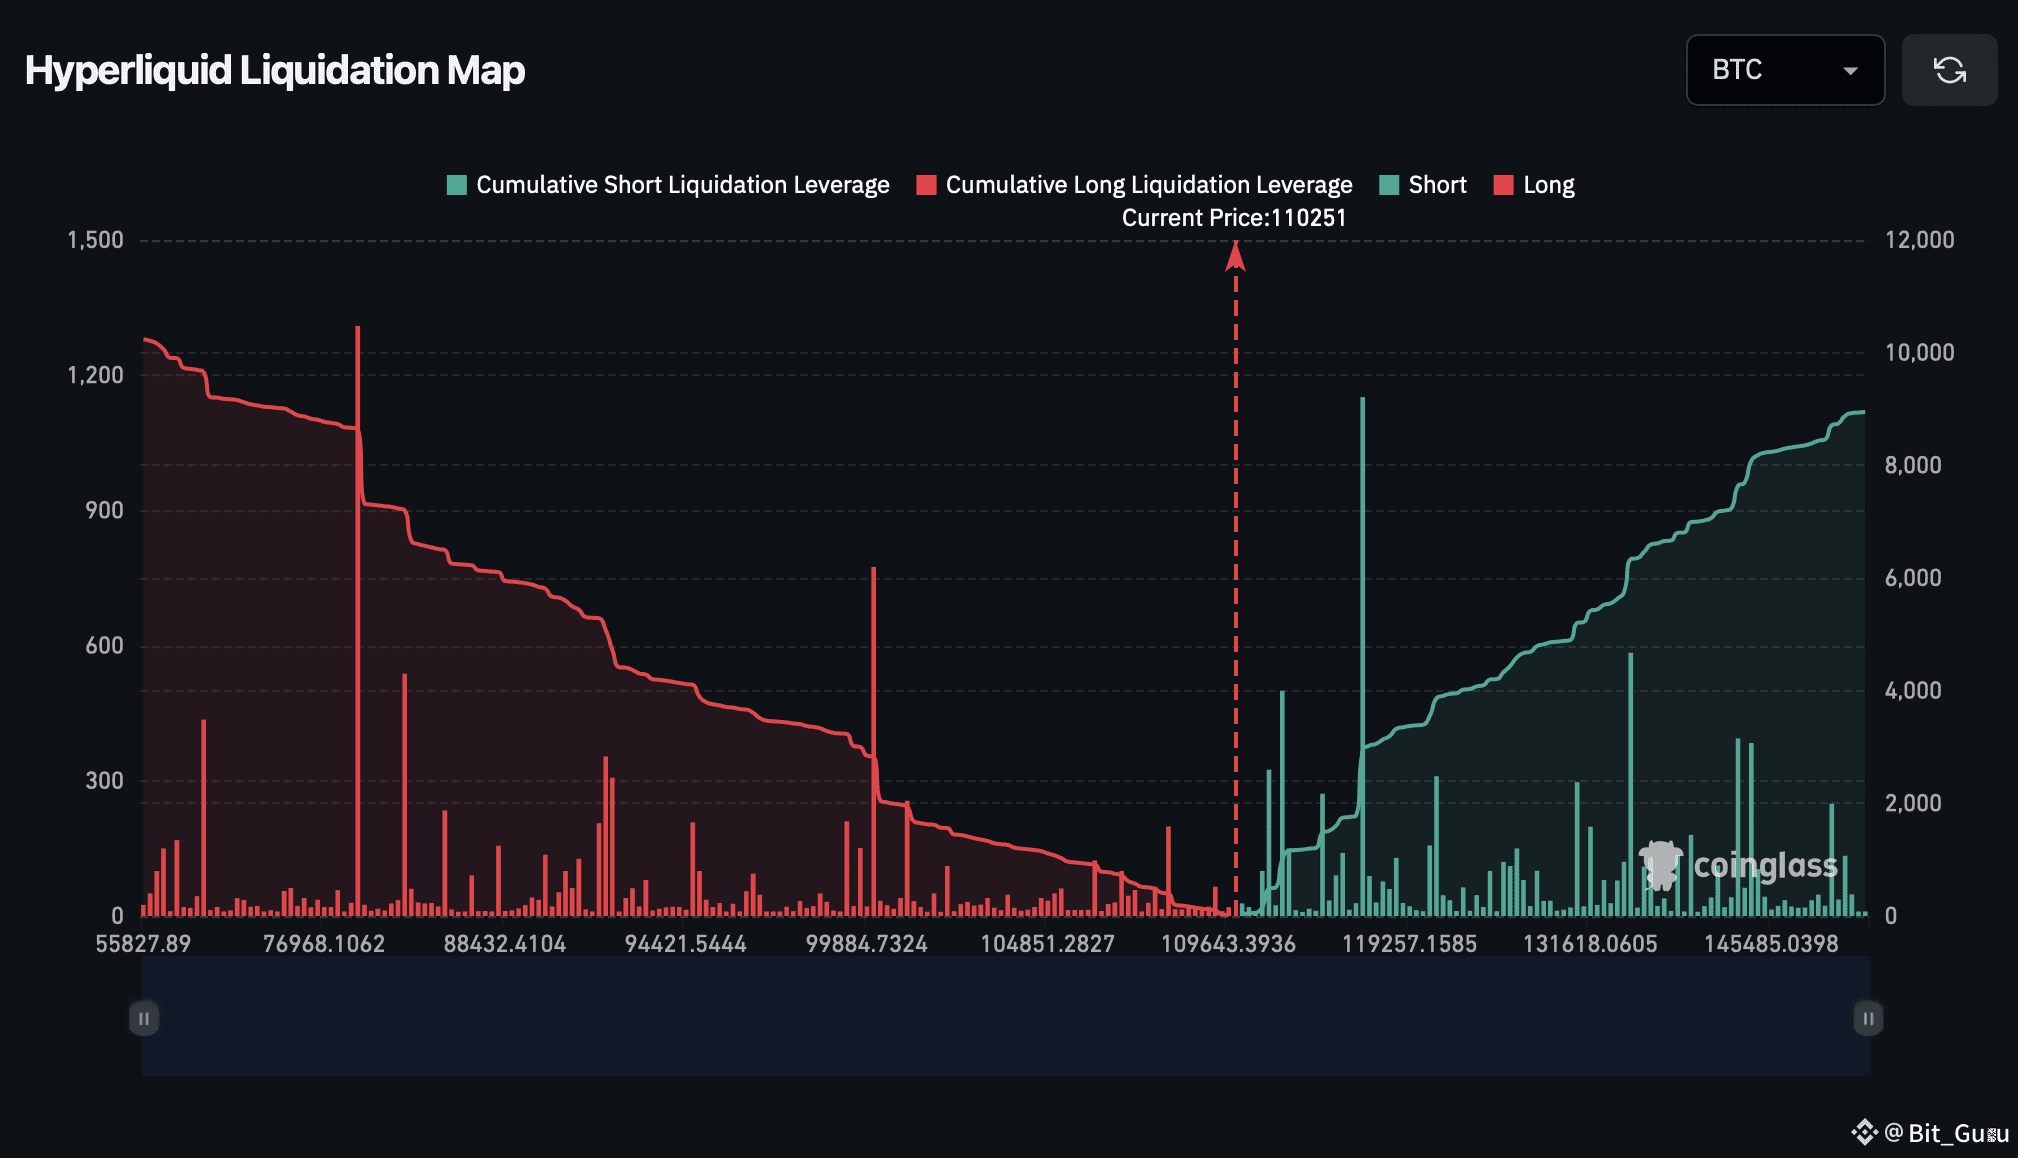
Task: Click the red dashed current price arrow marker
Action: point(1236,257)
